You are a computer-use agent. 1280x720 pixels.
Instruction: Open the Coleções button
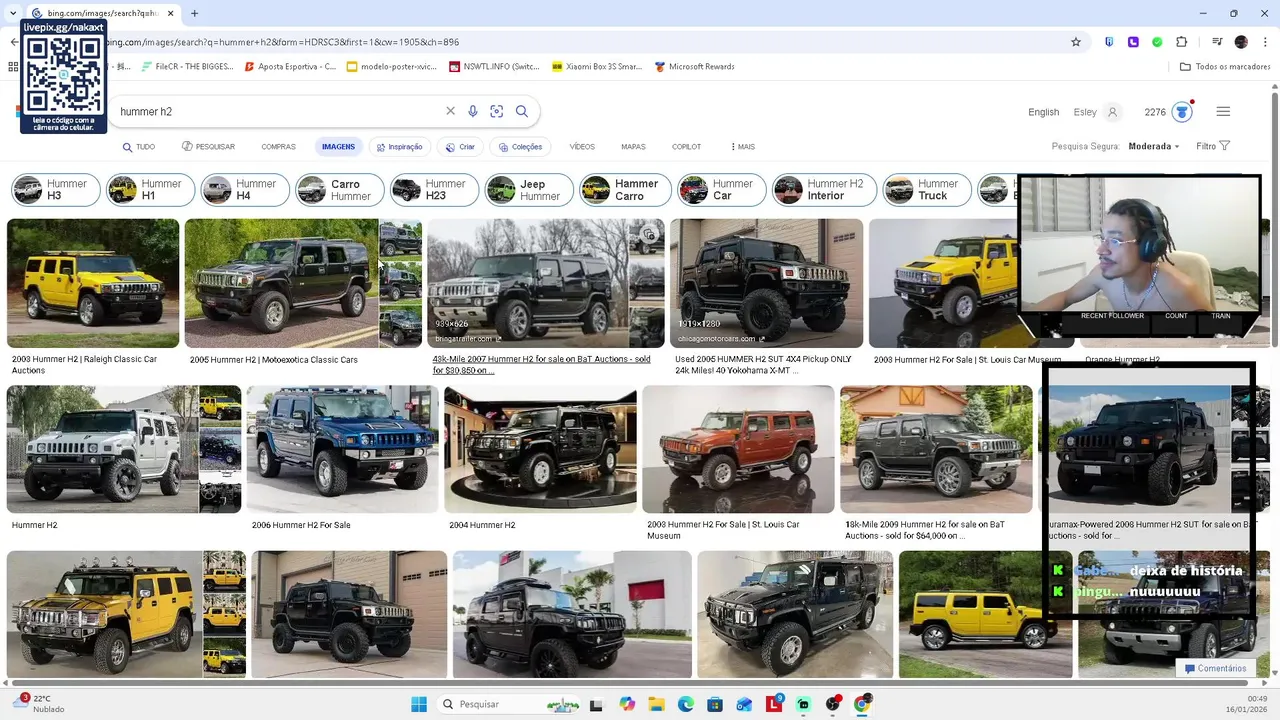(x=520, y=147)
